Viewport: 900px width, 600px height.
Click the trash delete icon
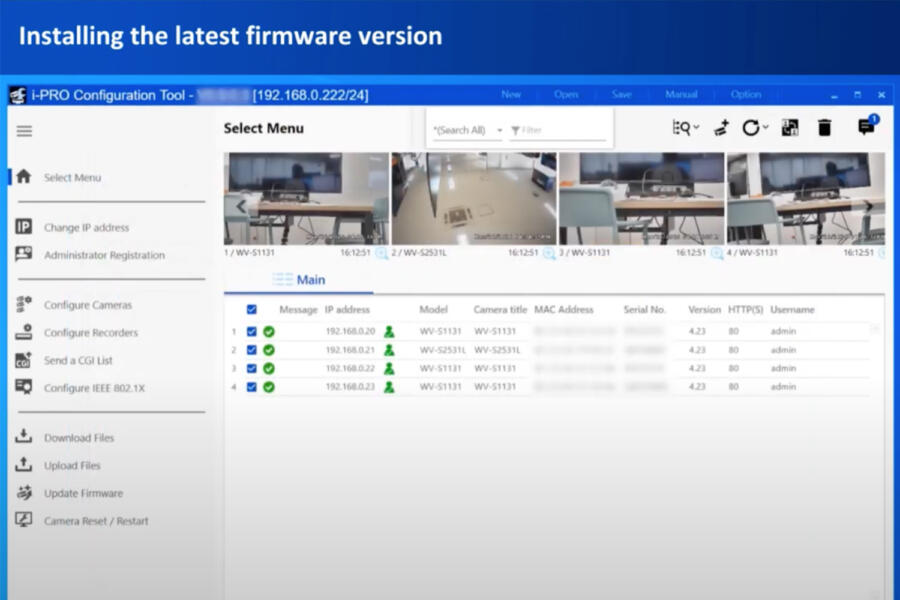point(824,128)
